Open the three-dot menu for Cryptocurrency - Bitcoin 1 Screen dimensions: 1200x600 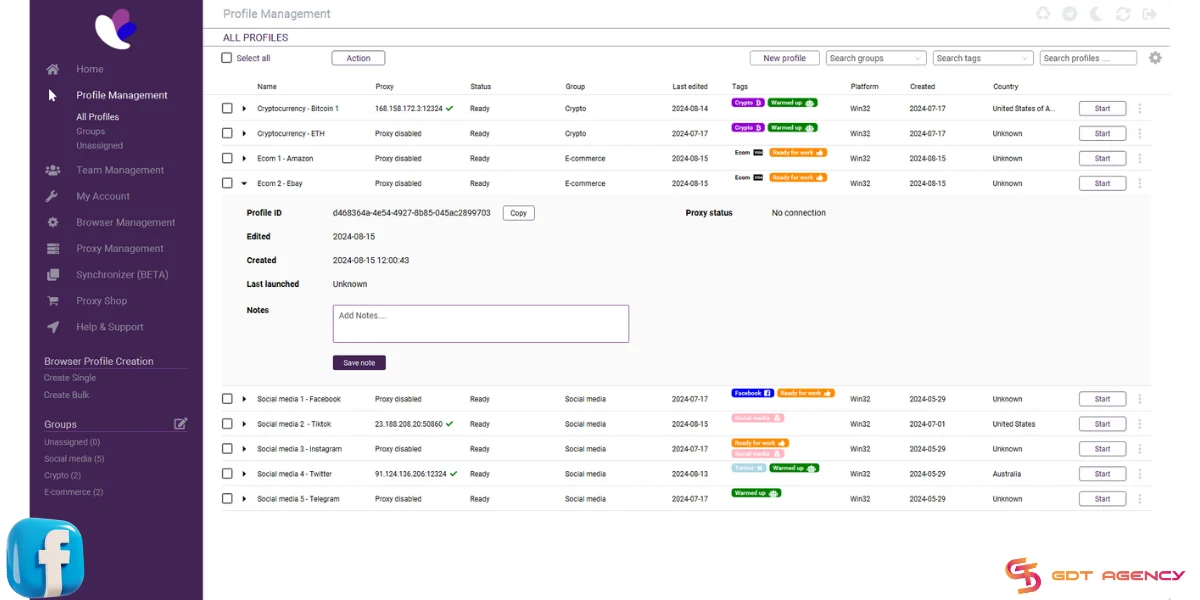1140,109
